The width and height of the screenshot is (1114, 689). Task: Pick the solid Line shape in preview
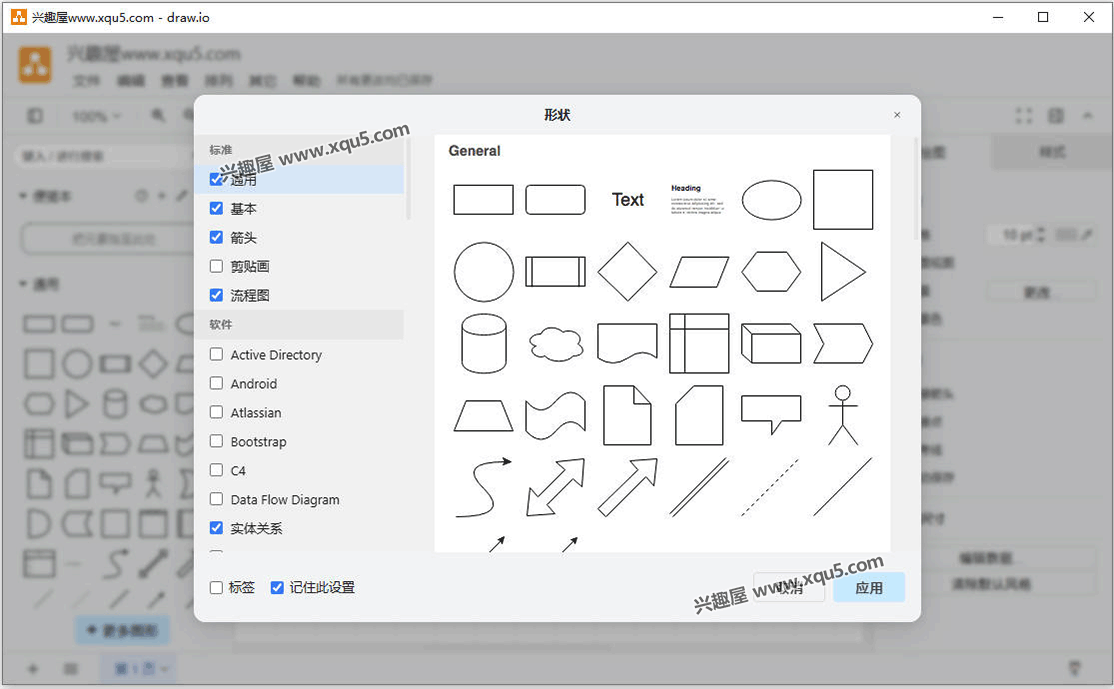[x=843, y=488]
